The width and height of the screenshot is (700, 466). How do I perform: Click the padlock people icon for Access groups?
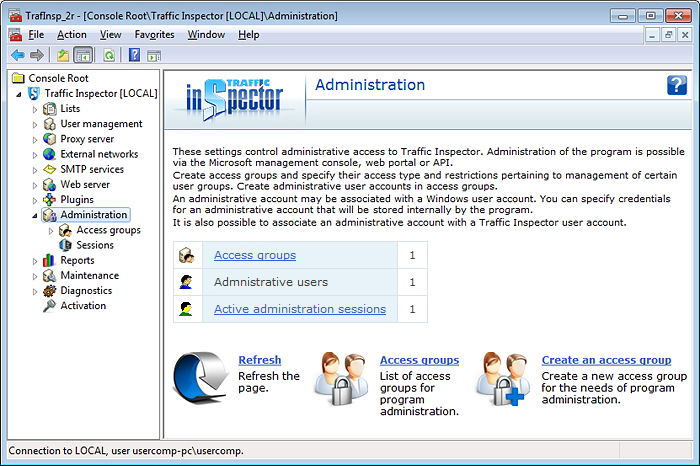[342, 379]
